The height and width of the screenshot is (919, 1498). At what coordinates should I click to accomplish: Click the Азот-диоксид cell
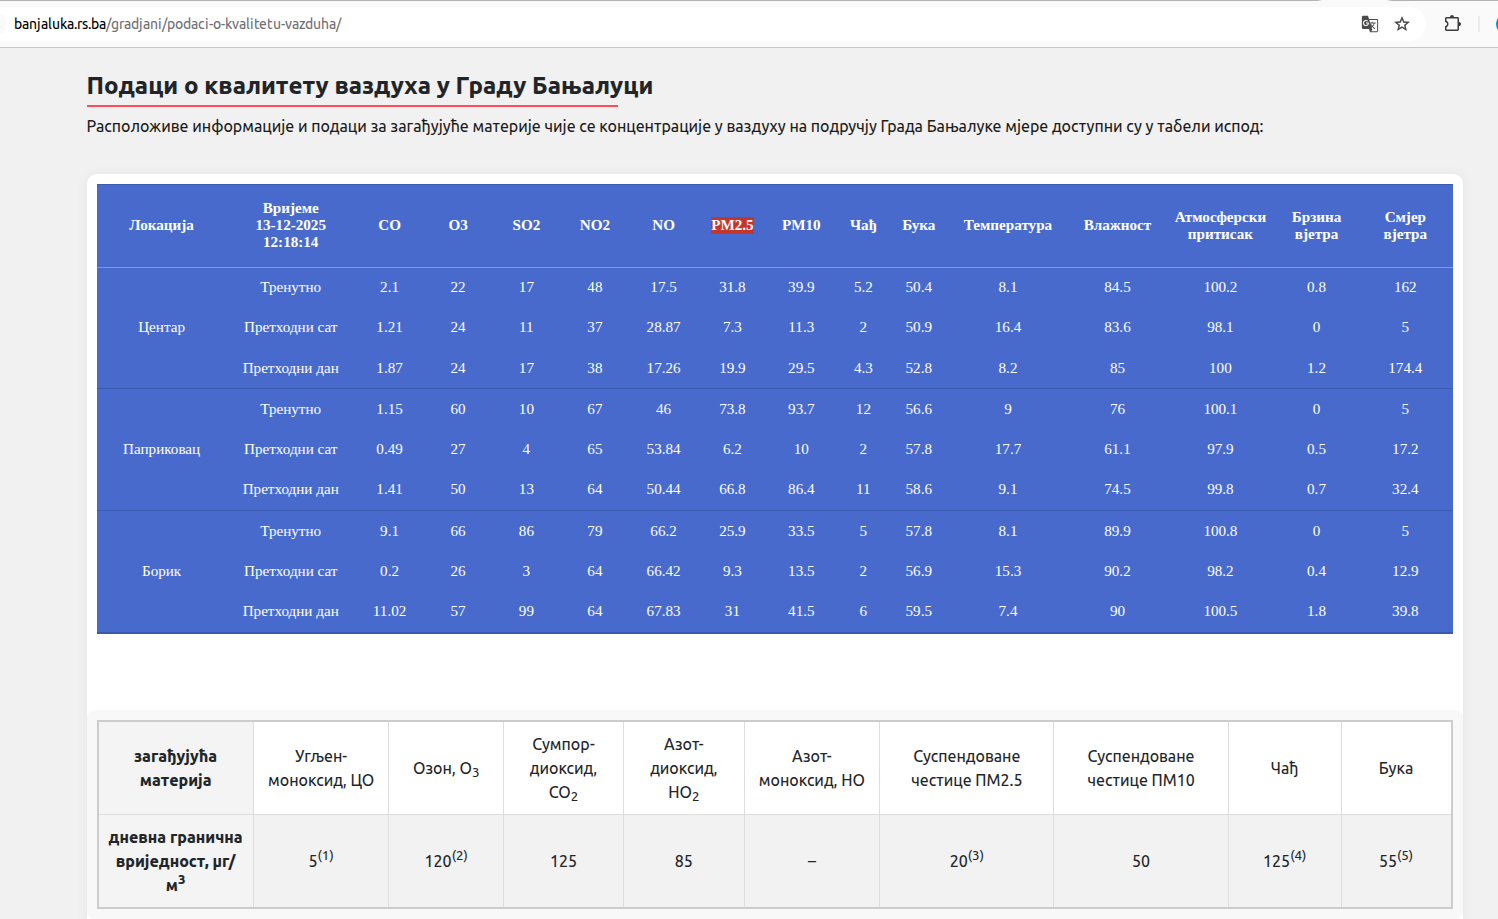pyautogui.click(x=684, y=768)
